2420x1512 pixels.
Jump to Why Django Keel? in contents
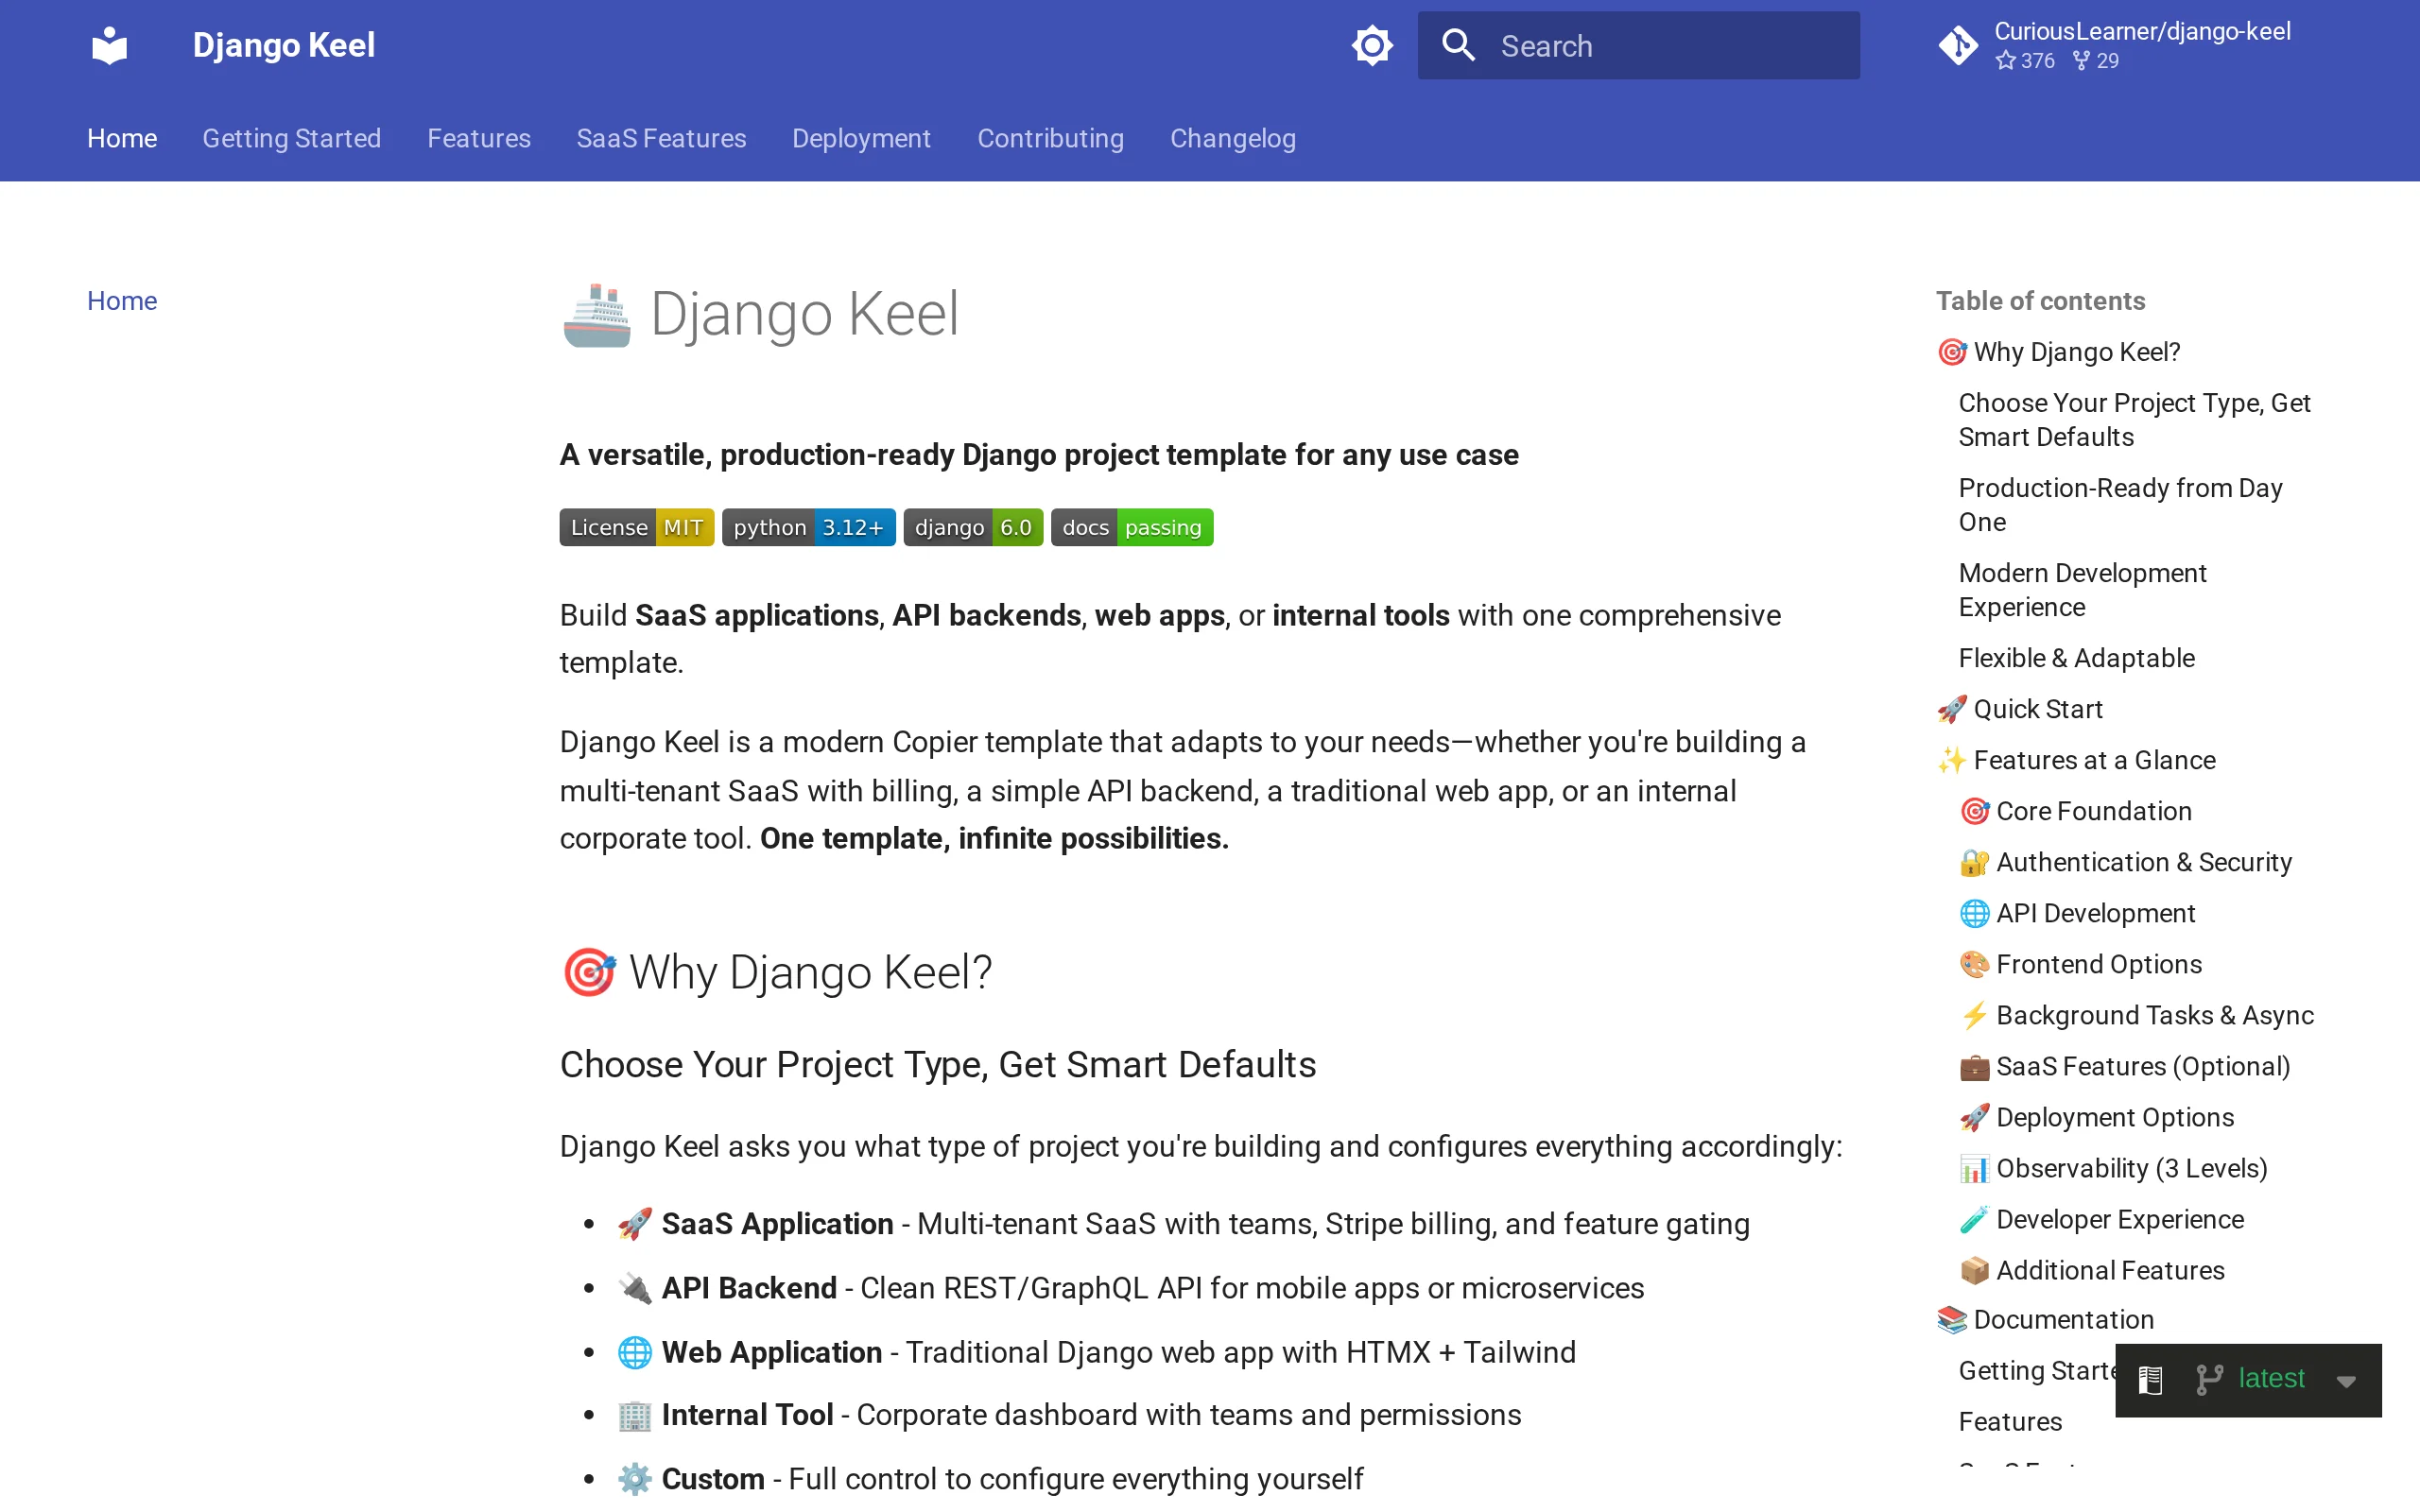pos(2058,352)
